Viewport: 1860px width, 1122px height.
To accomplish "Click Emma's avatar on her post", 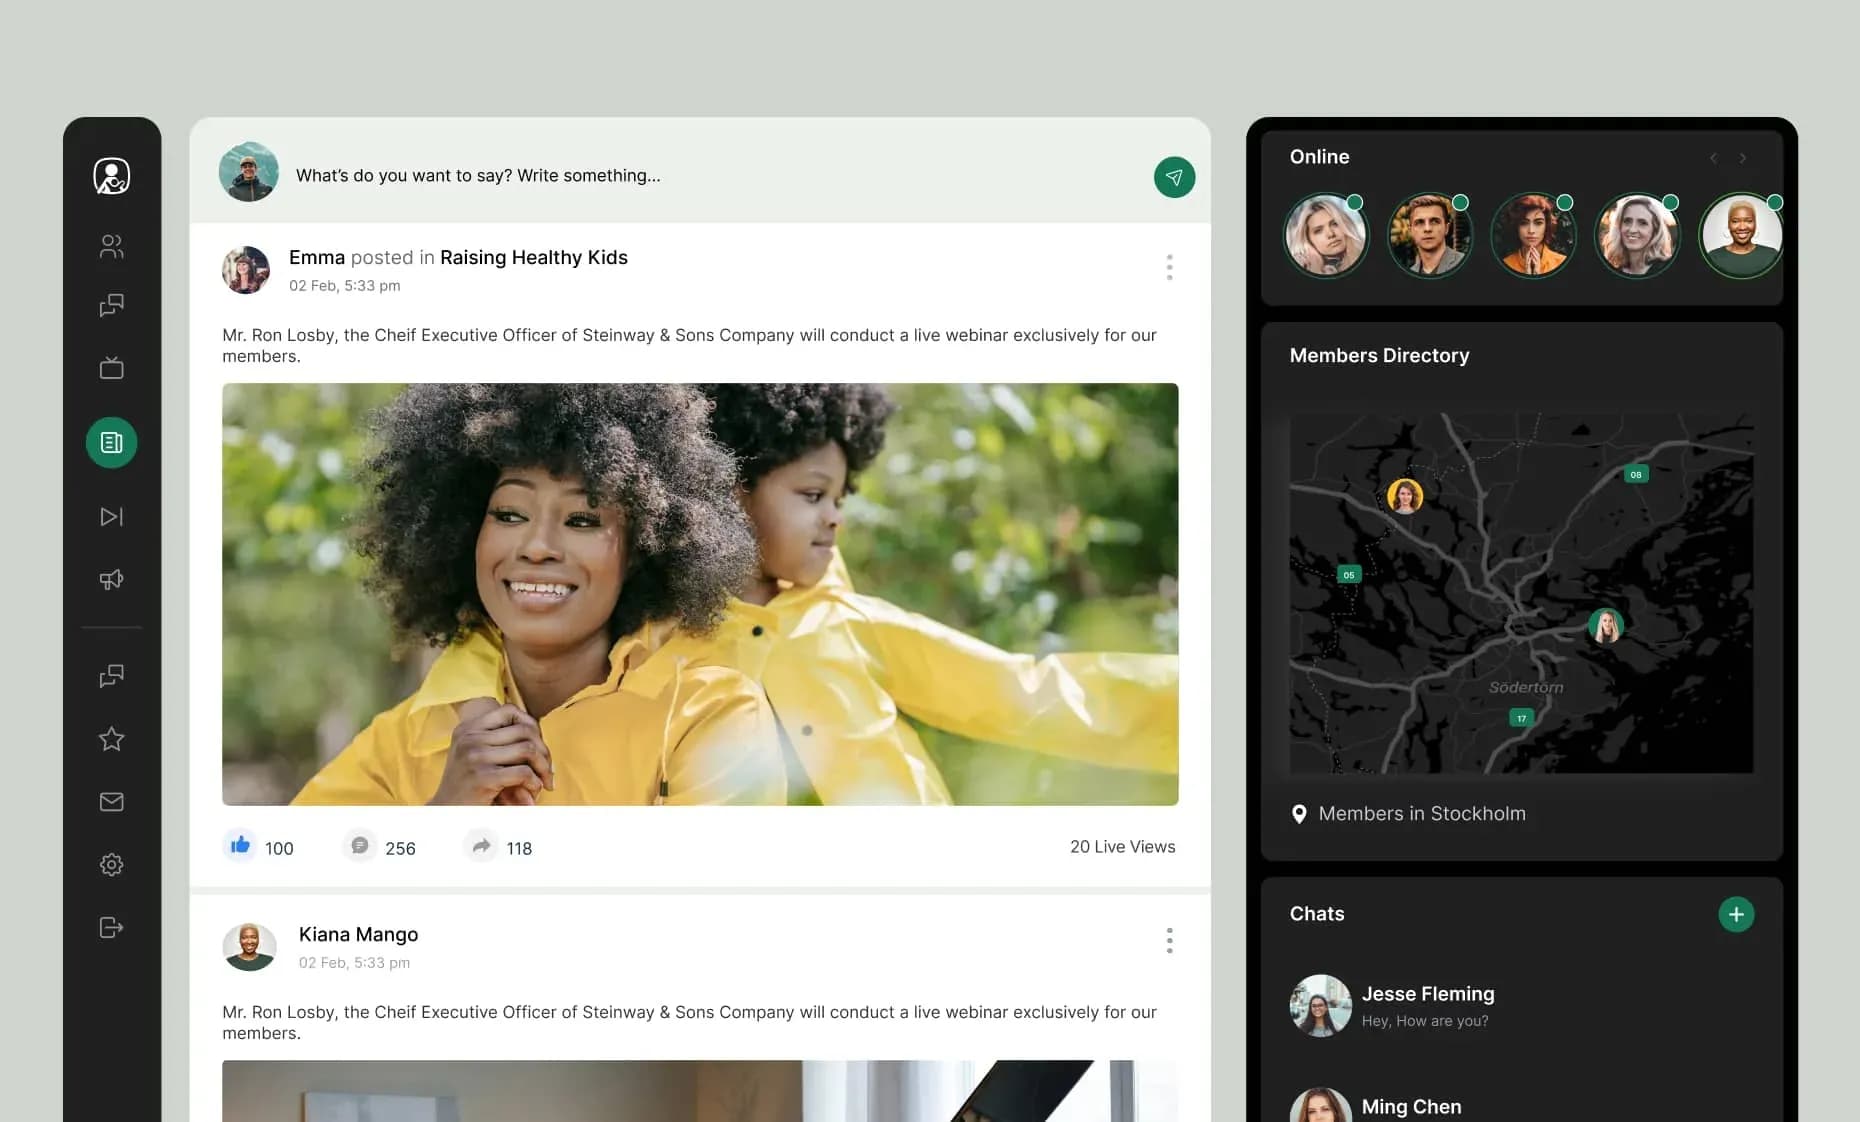I will click(x=246, y=270).
